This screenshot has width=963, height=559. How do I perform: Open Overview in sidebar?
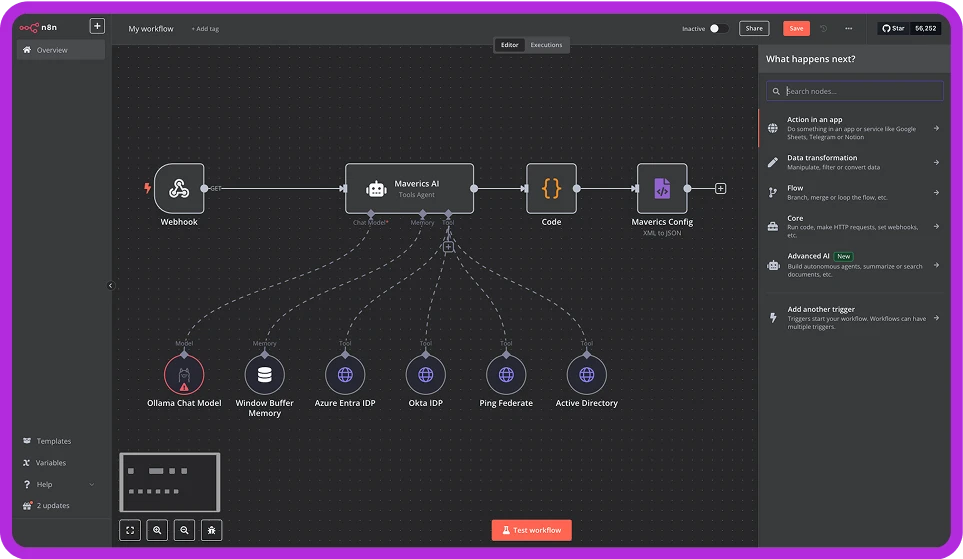coord(61,50)
